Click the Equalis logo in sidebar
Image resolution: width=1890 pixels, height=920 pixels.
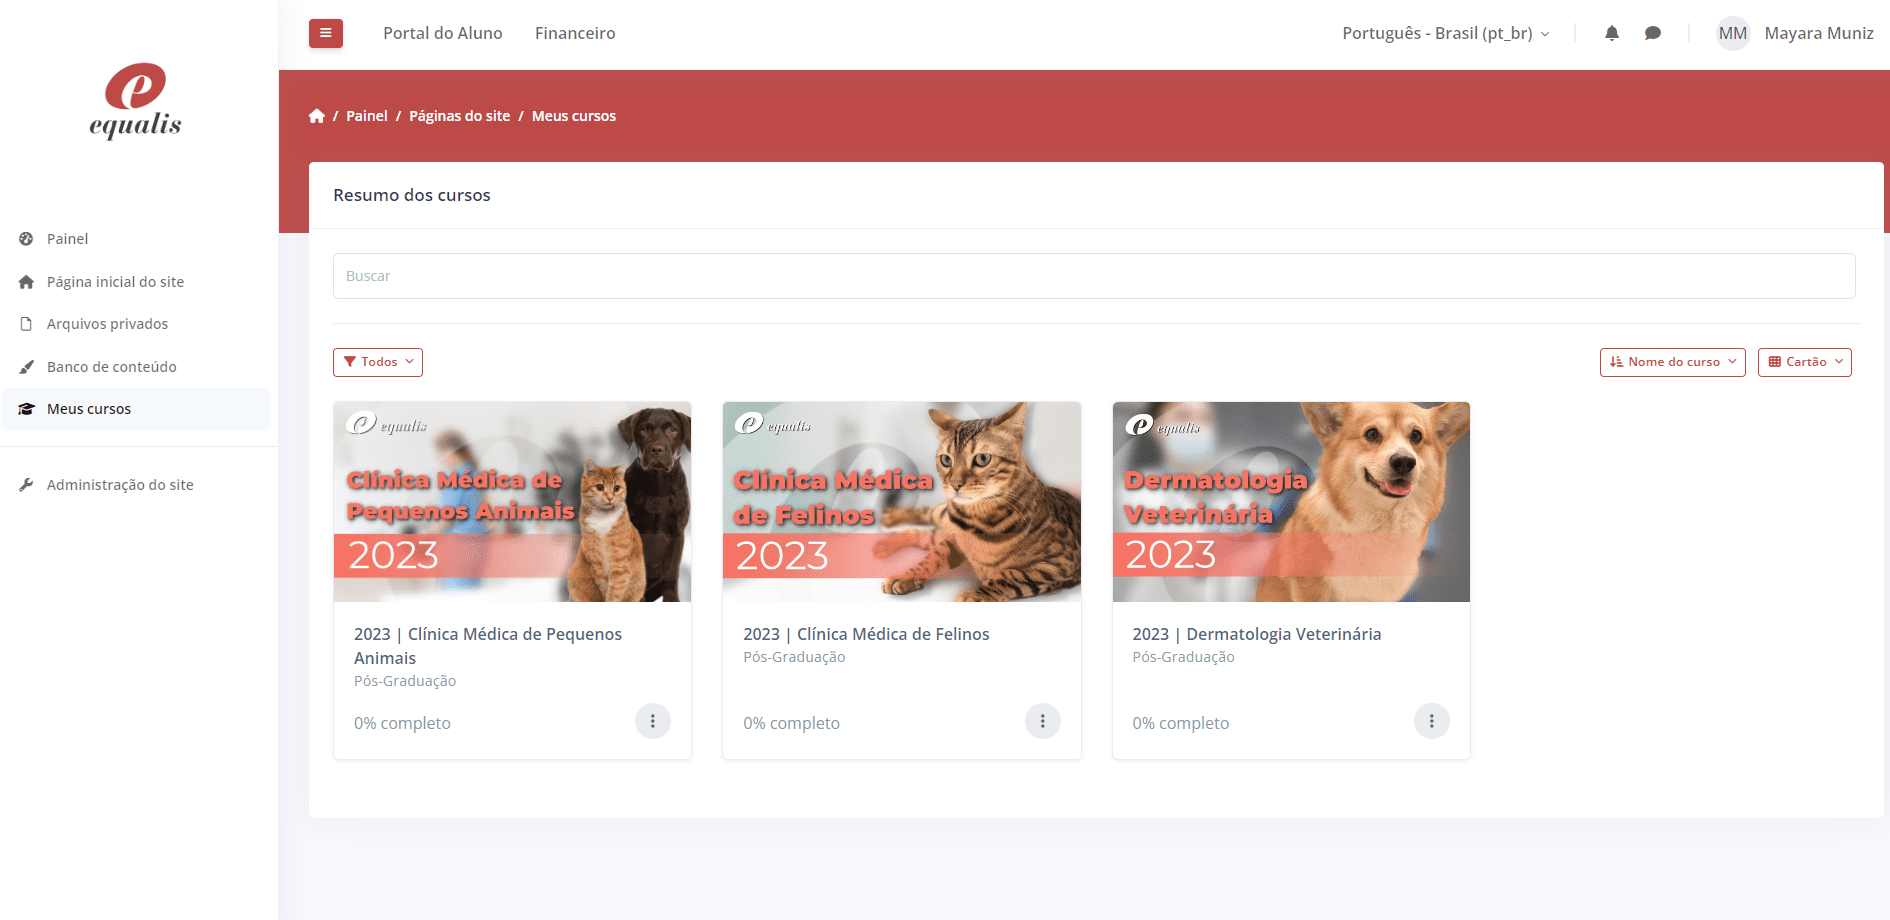point(135,101)
